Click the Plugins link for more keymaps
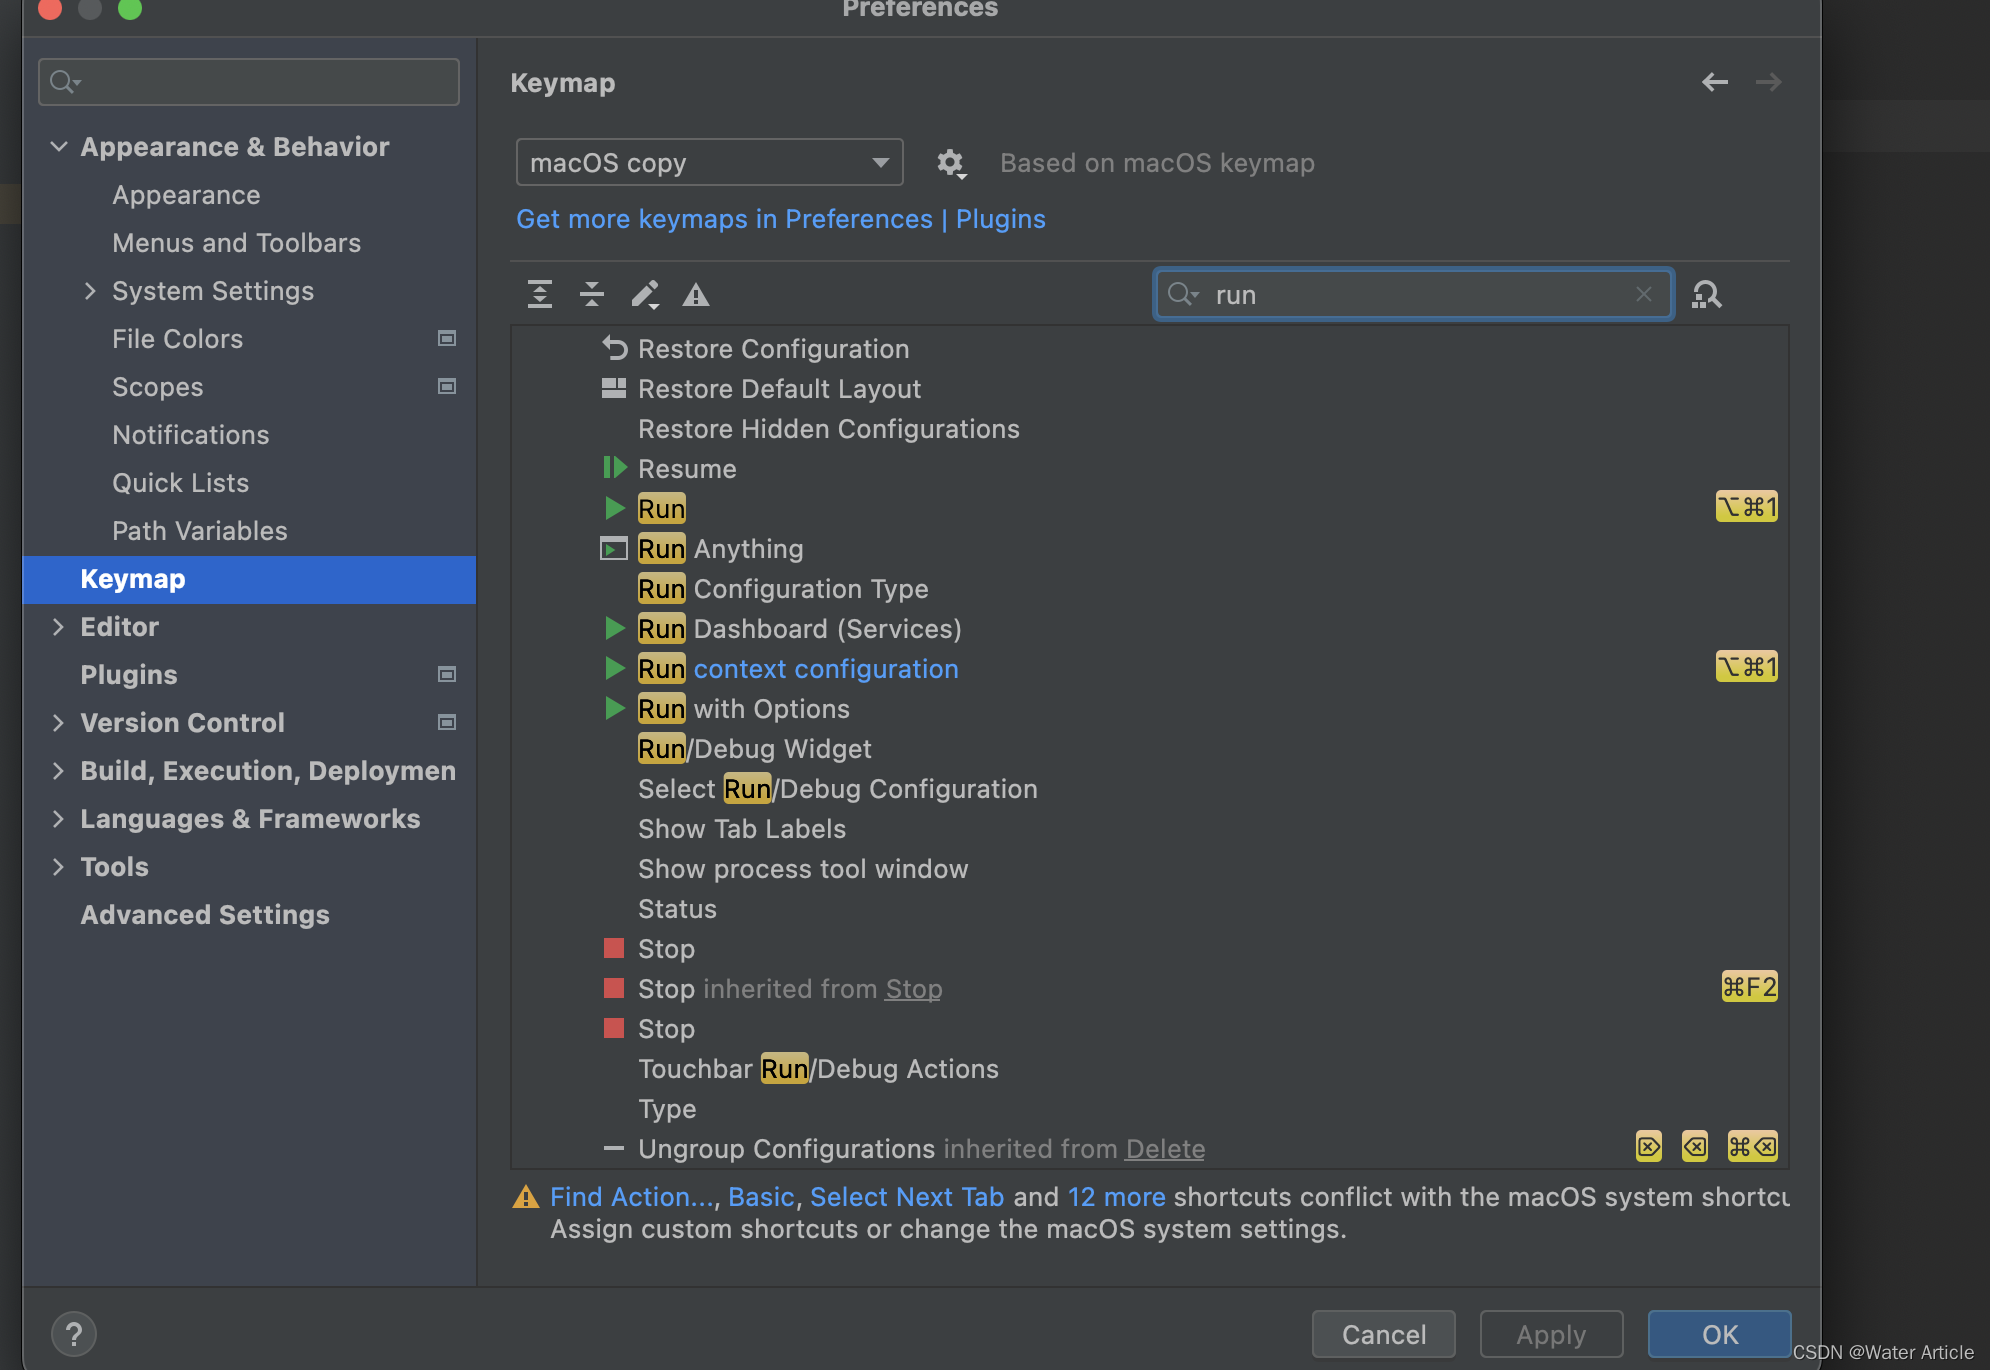The height and width of the screenshot is (1370, 1990). [x=1000, y=219]
